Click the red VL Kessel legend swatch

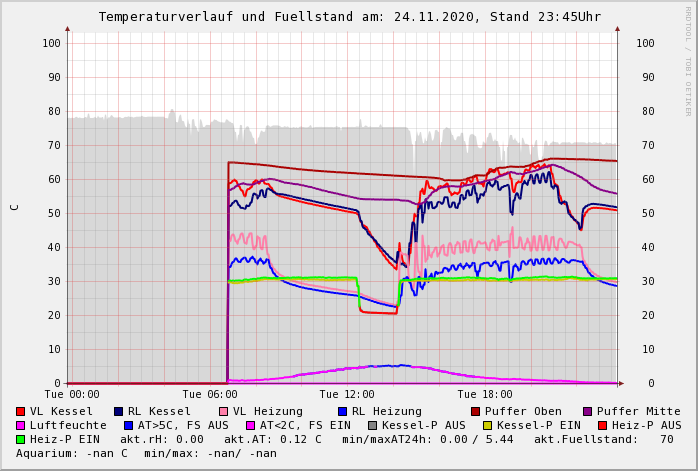click(x=21, y=411)
